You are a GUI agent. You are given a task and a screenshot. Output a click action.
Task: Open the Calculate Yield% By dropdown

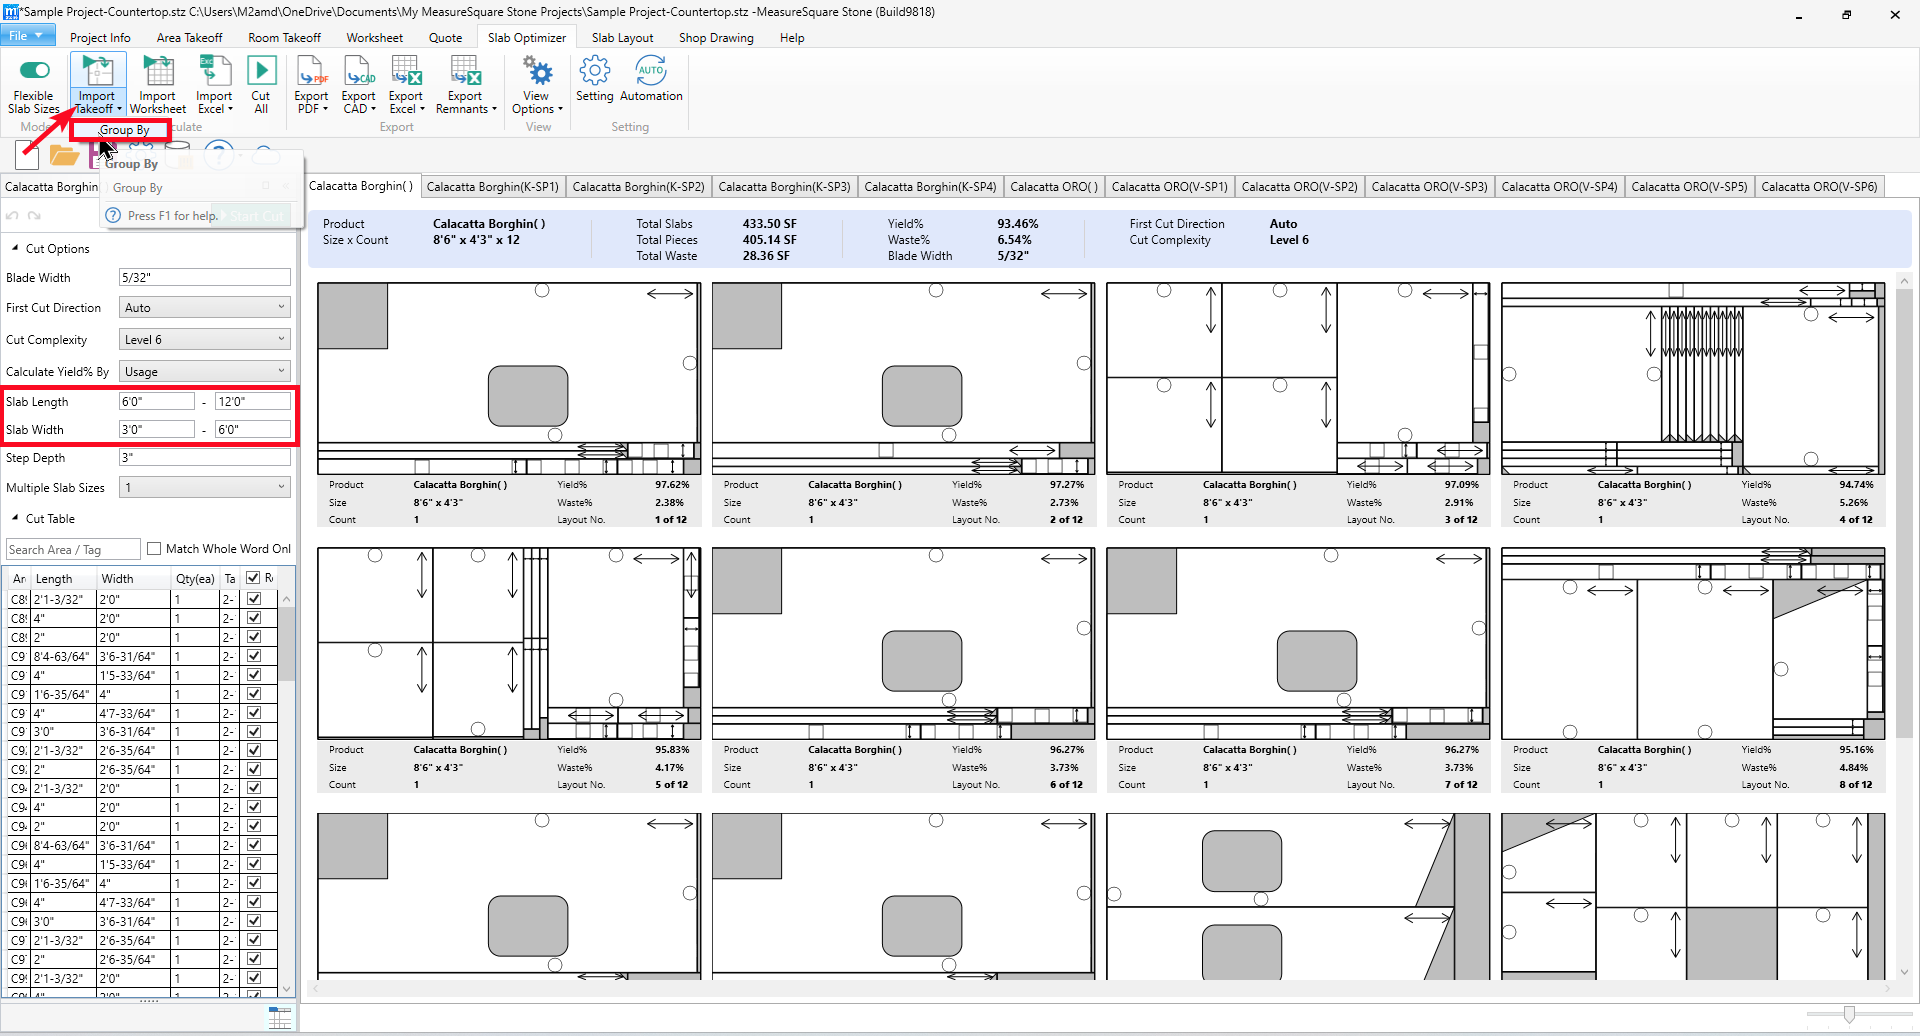[204, 372]
